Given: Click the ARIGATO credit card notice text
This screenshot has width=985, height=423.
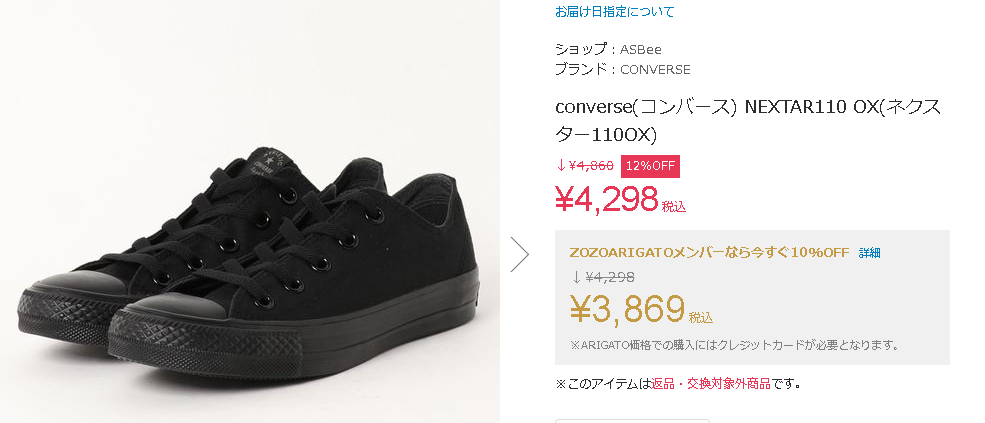Looking at the screenshot, I should 734,346.
